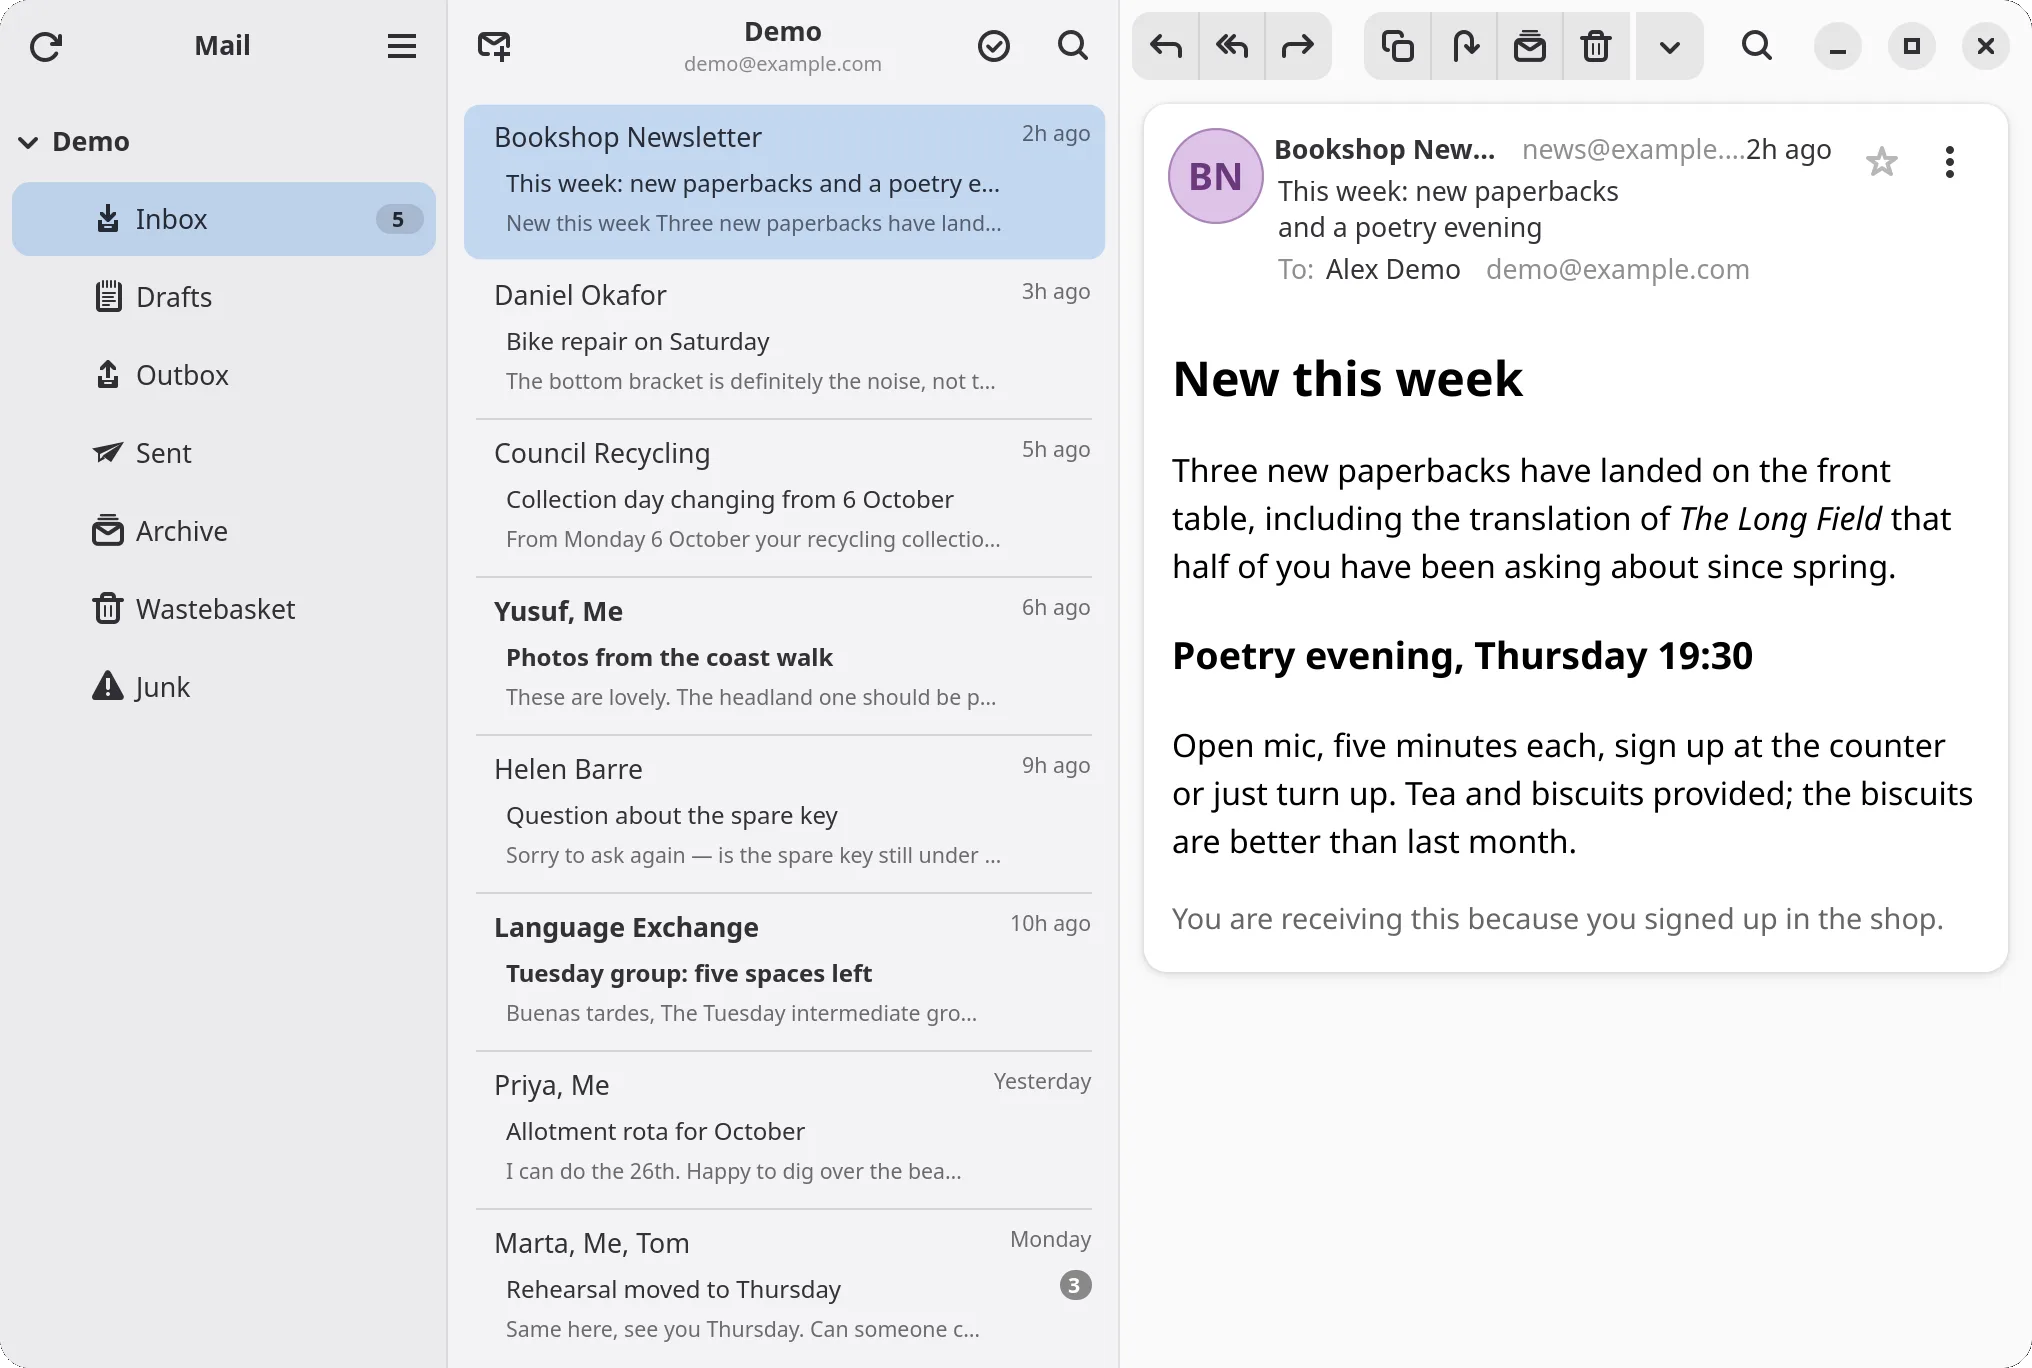
Task: Refresh mail with the reload icon
Action: tap(46, 46)
